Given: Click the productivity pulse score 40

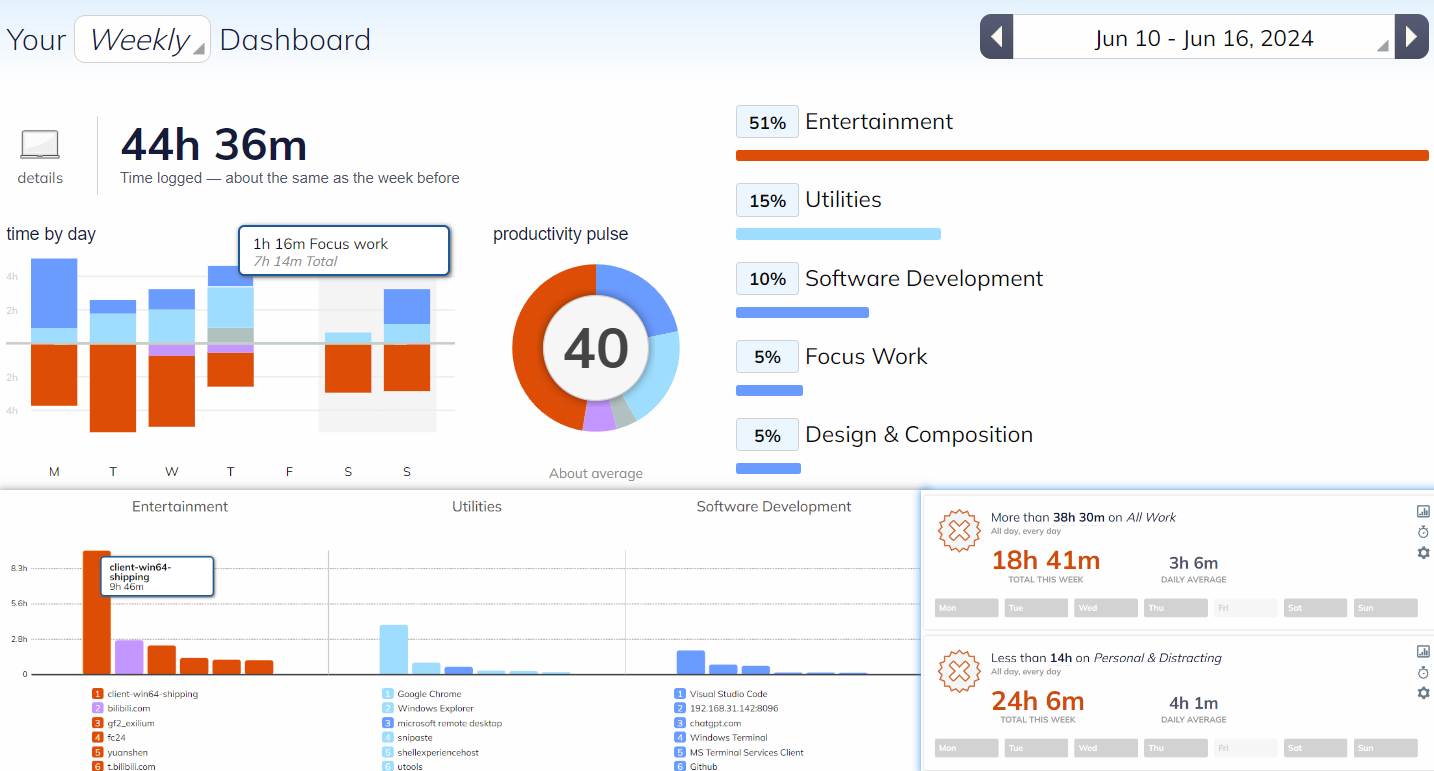Looking at the screenshot, I should [x=596, y=348].
